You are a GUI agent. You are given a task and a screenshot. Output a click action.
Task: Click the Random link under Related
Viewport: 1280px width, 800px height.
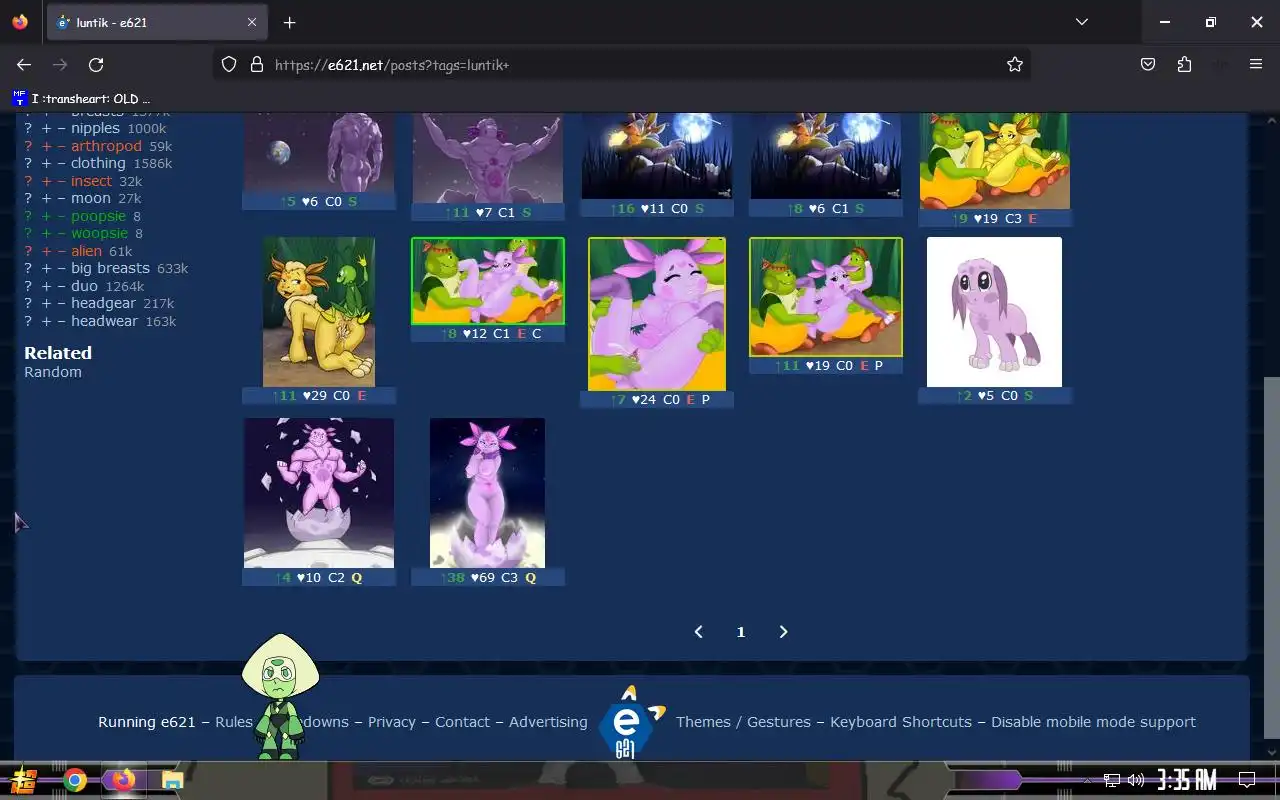pyautogui.click(x=53, y=372)
